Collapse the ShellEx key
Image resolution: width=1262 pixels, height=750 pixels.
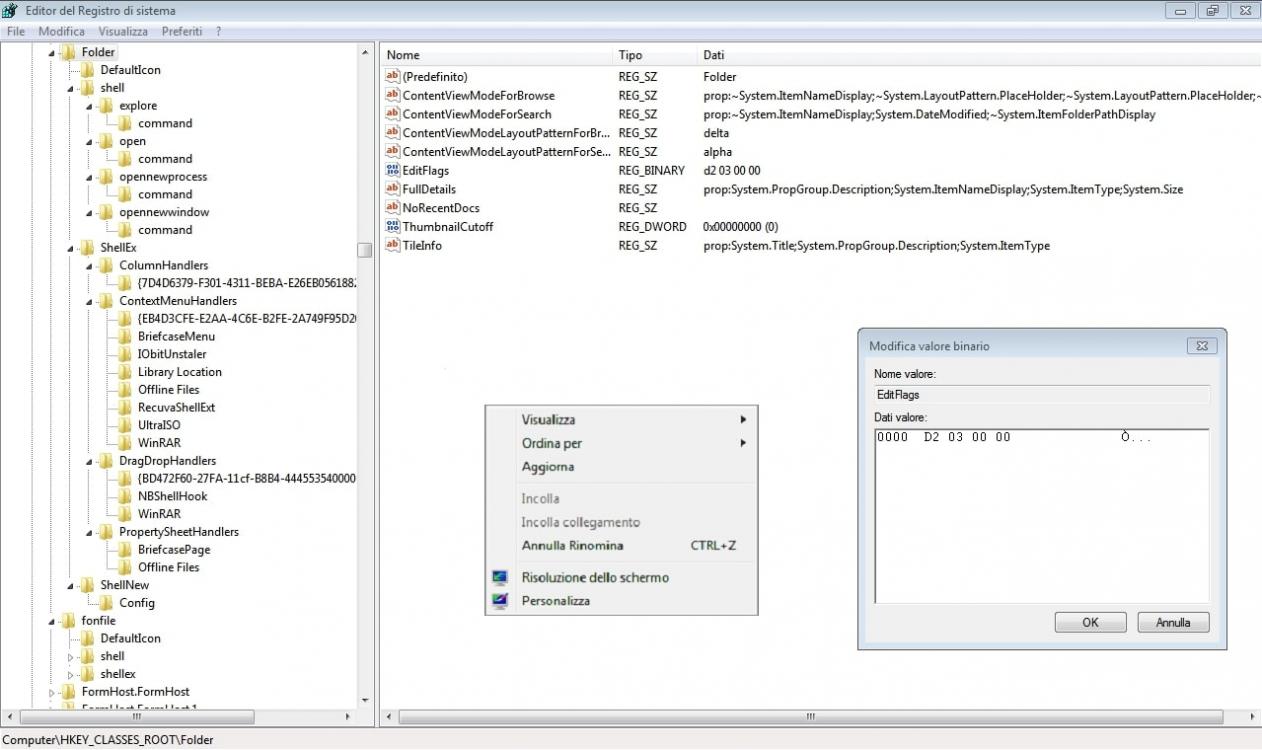click(71, 248)
